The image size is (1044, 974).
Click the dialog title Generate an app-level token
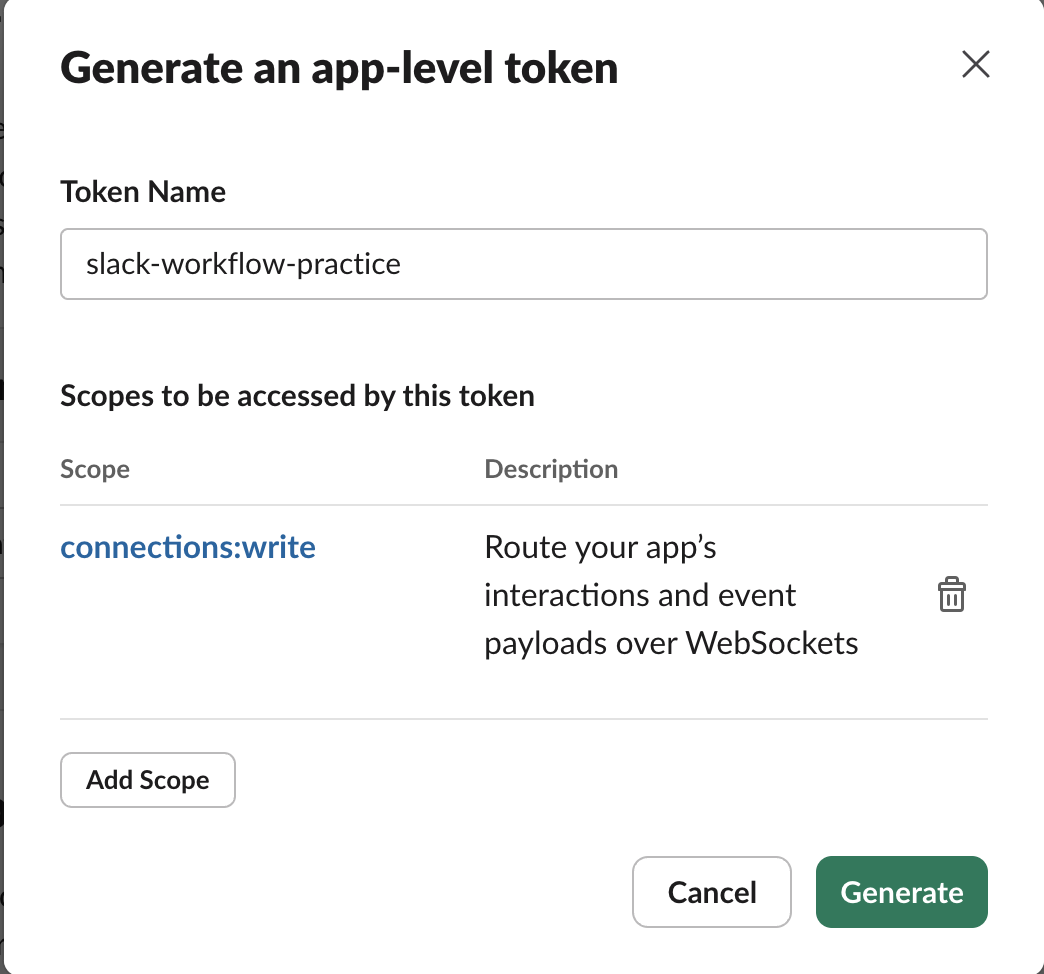pyautogui.click(x=340, y=68)
